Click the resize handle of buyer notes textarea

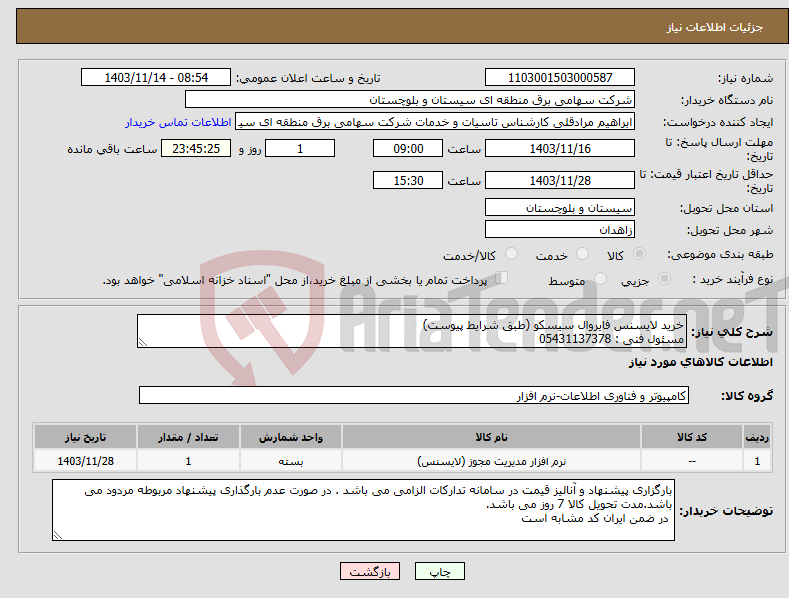pyautogui.click(x=58, y=536)
